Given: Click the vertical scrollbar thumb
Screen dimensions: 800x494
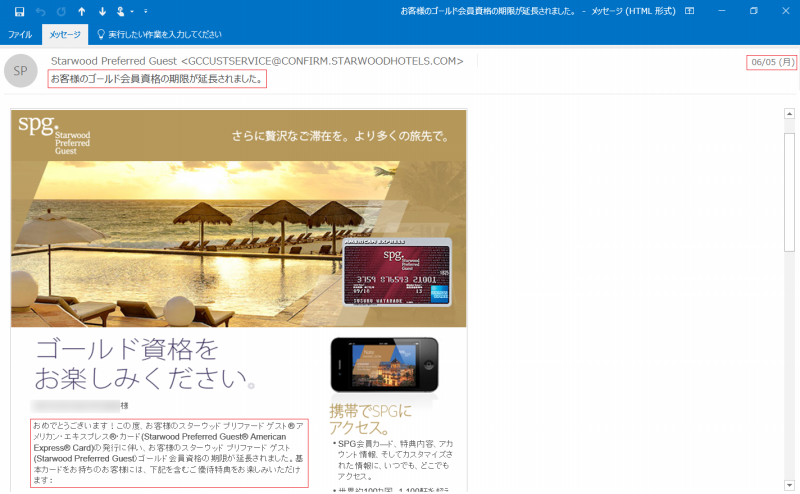Looking at the screenshot, I should tap(789, 191).
